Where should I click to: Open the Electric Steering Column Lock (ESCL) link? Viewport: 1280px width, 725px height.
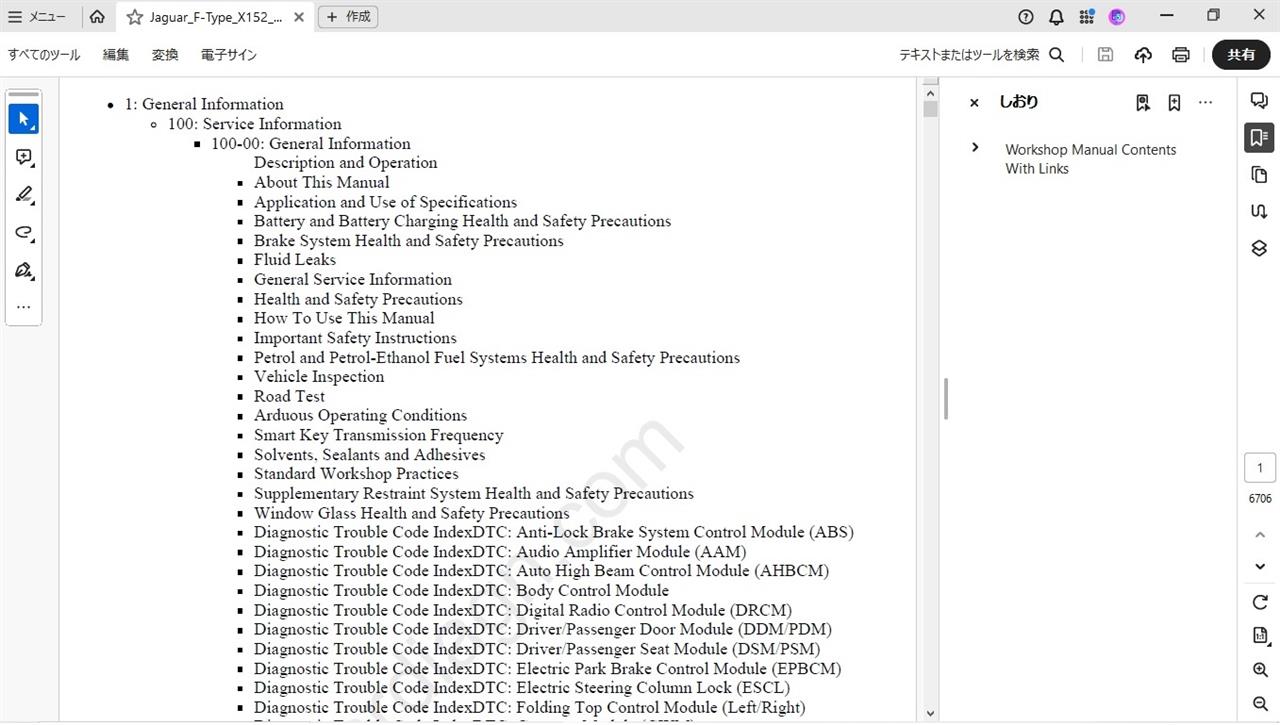pyautogui.click(x=521, y=688)
